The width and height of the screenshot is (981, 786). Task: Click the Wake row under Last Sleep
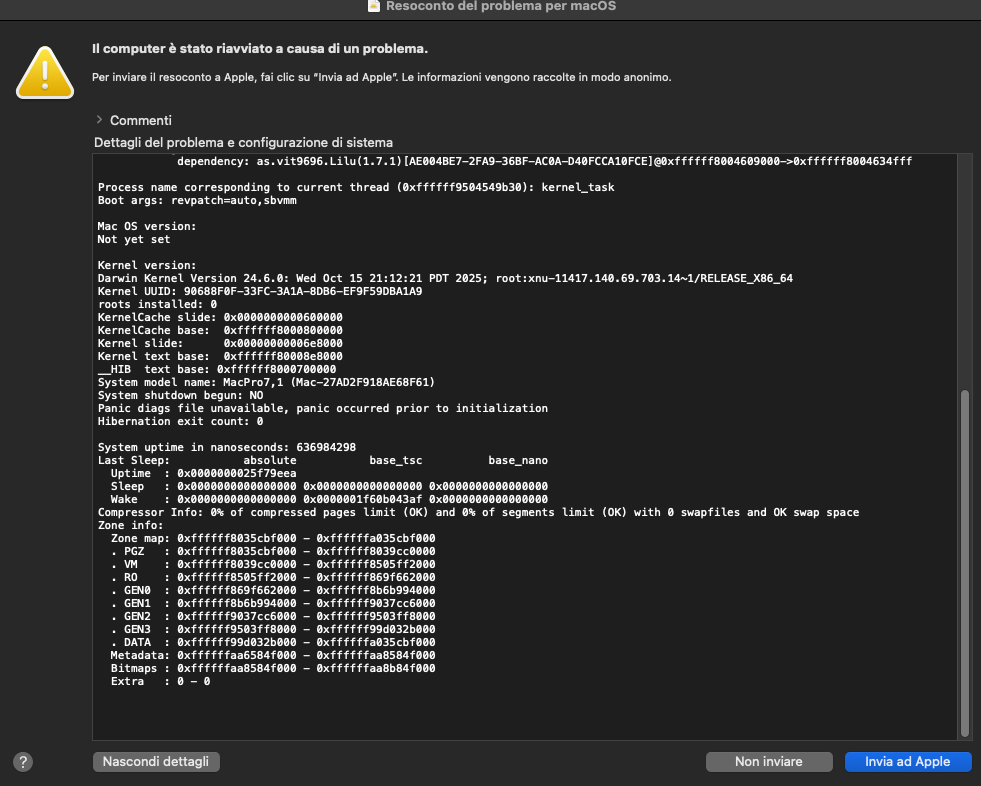point(329,499)
